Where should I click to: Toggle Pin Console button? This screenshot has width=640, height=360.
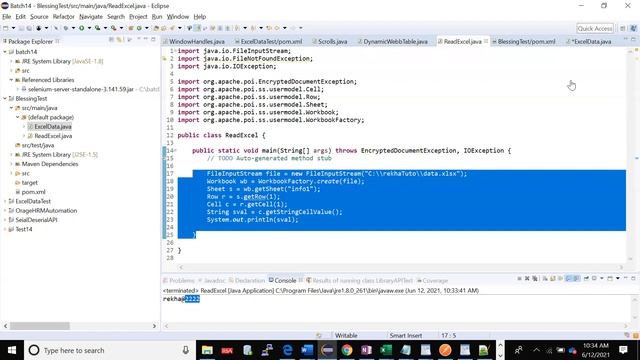587,278
